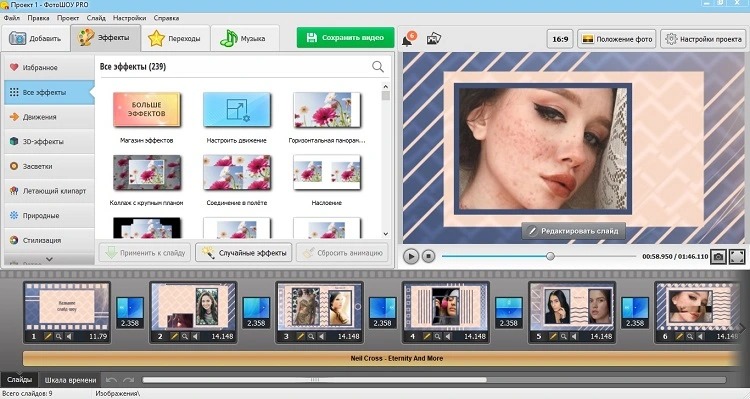The height and width of the screenshot is (399, 750).
Task: Click the transition between slides 3 and 4
Action: click(383, 312)
